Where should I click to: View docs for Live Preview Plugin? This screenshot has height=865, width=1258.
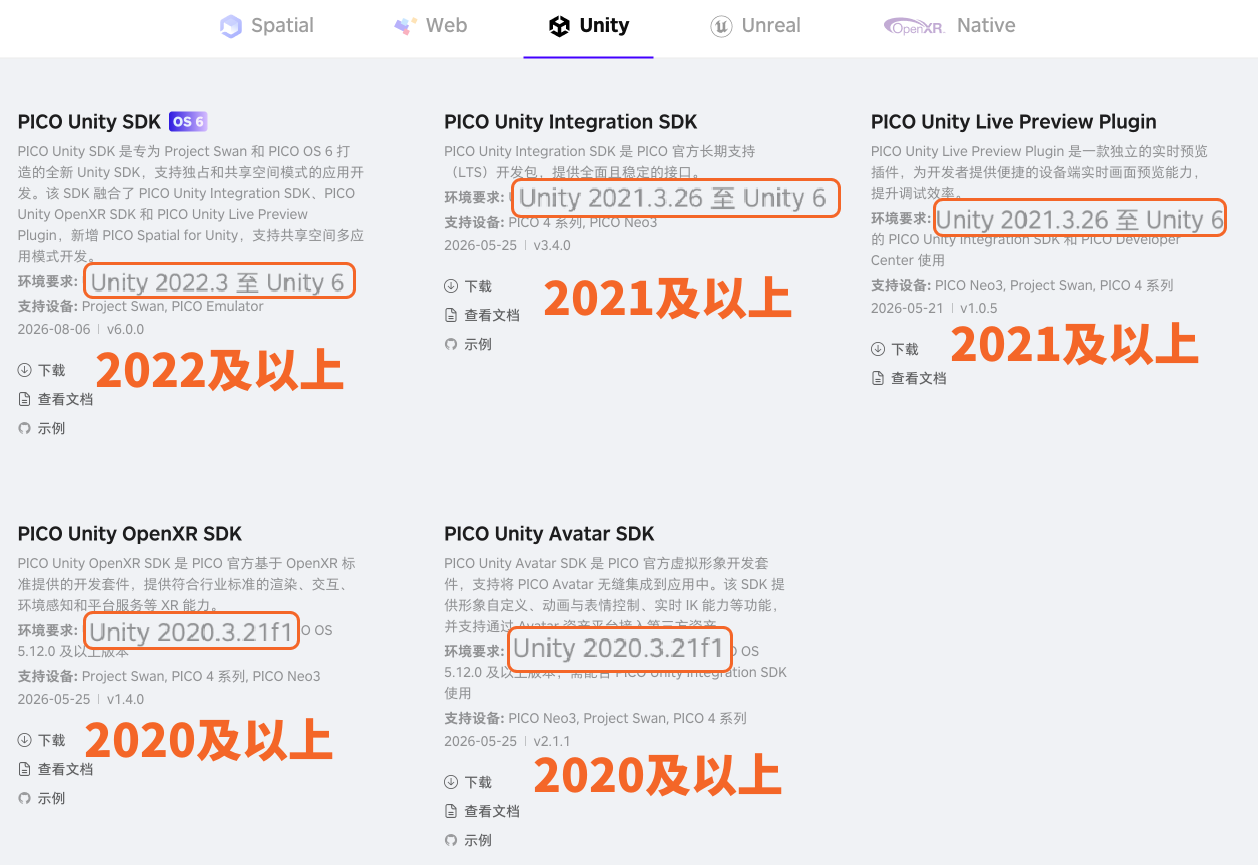909,378
